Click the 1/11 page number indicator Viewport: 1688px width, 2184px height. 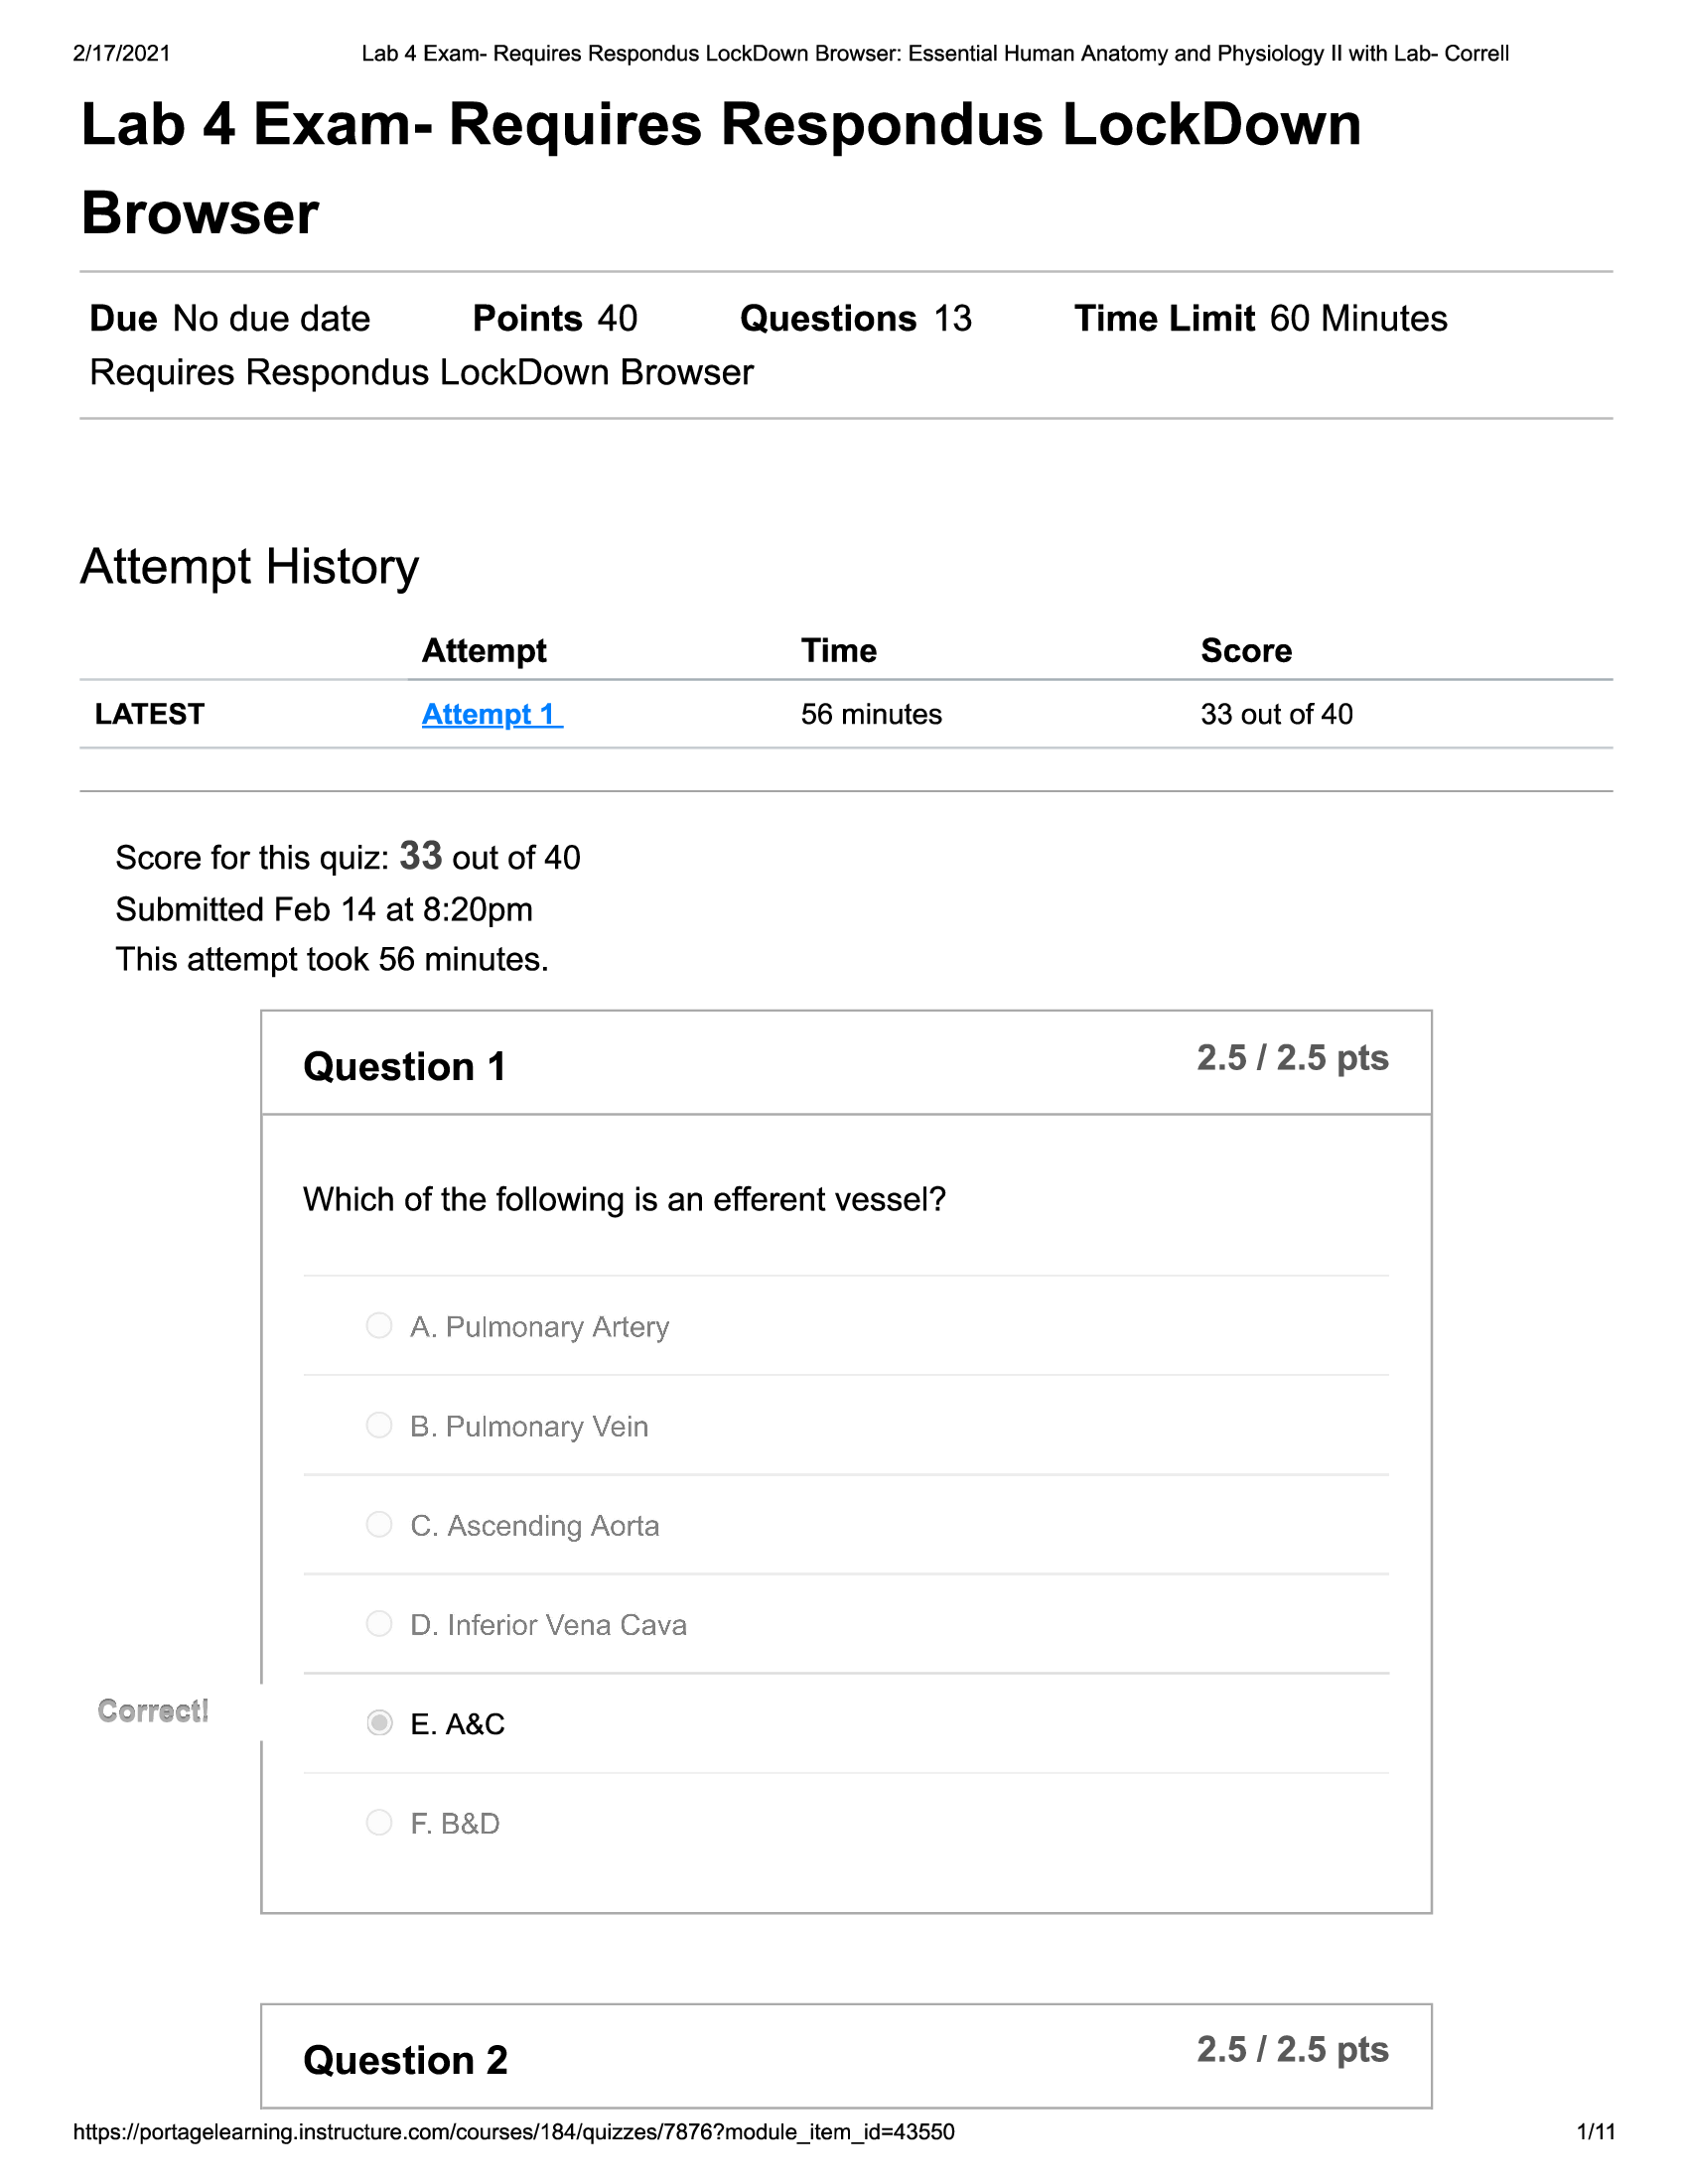1595,2132
